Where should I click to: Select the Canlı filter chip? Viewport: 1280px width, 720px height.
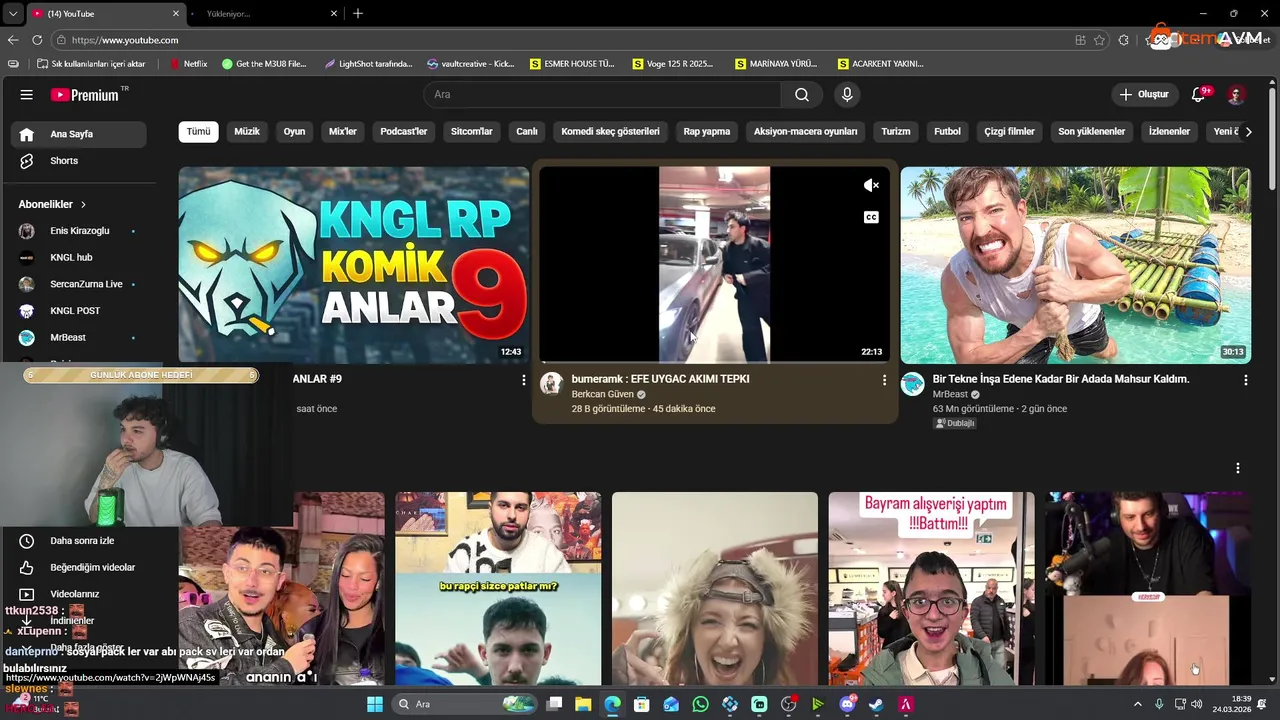pyautogui.click(x=527, y=132)
